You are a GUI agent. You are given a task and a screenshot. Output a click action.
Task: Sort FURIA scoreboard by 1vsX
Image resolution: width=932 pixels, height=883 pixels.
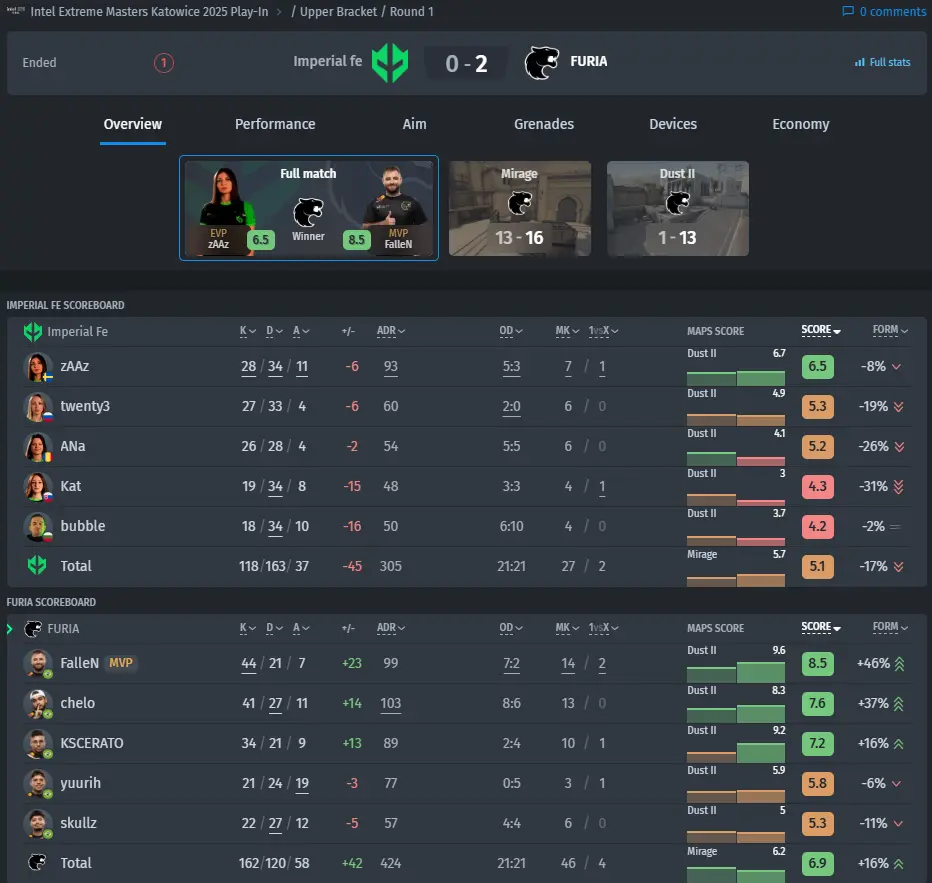pos(603,628)
